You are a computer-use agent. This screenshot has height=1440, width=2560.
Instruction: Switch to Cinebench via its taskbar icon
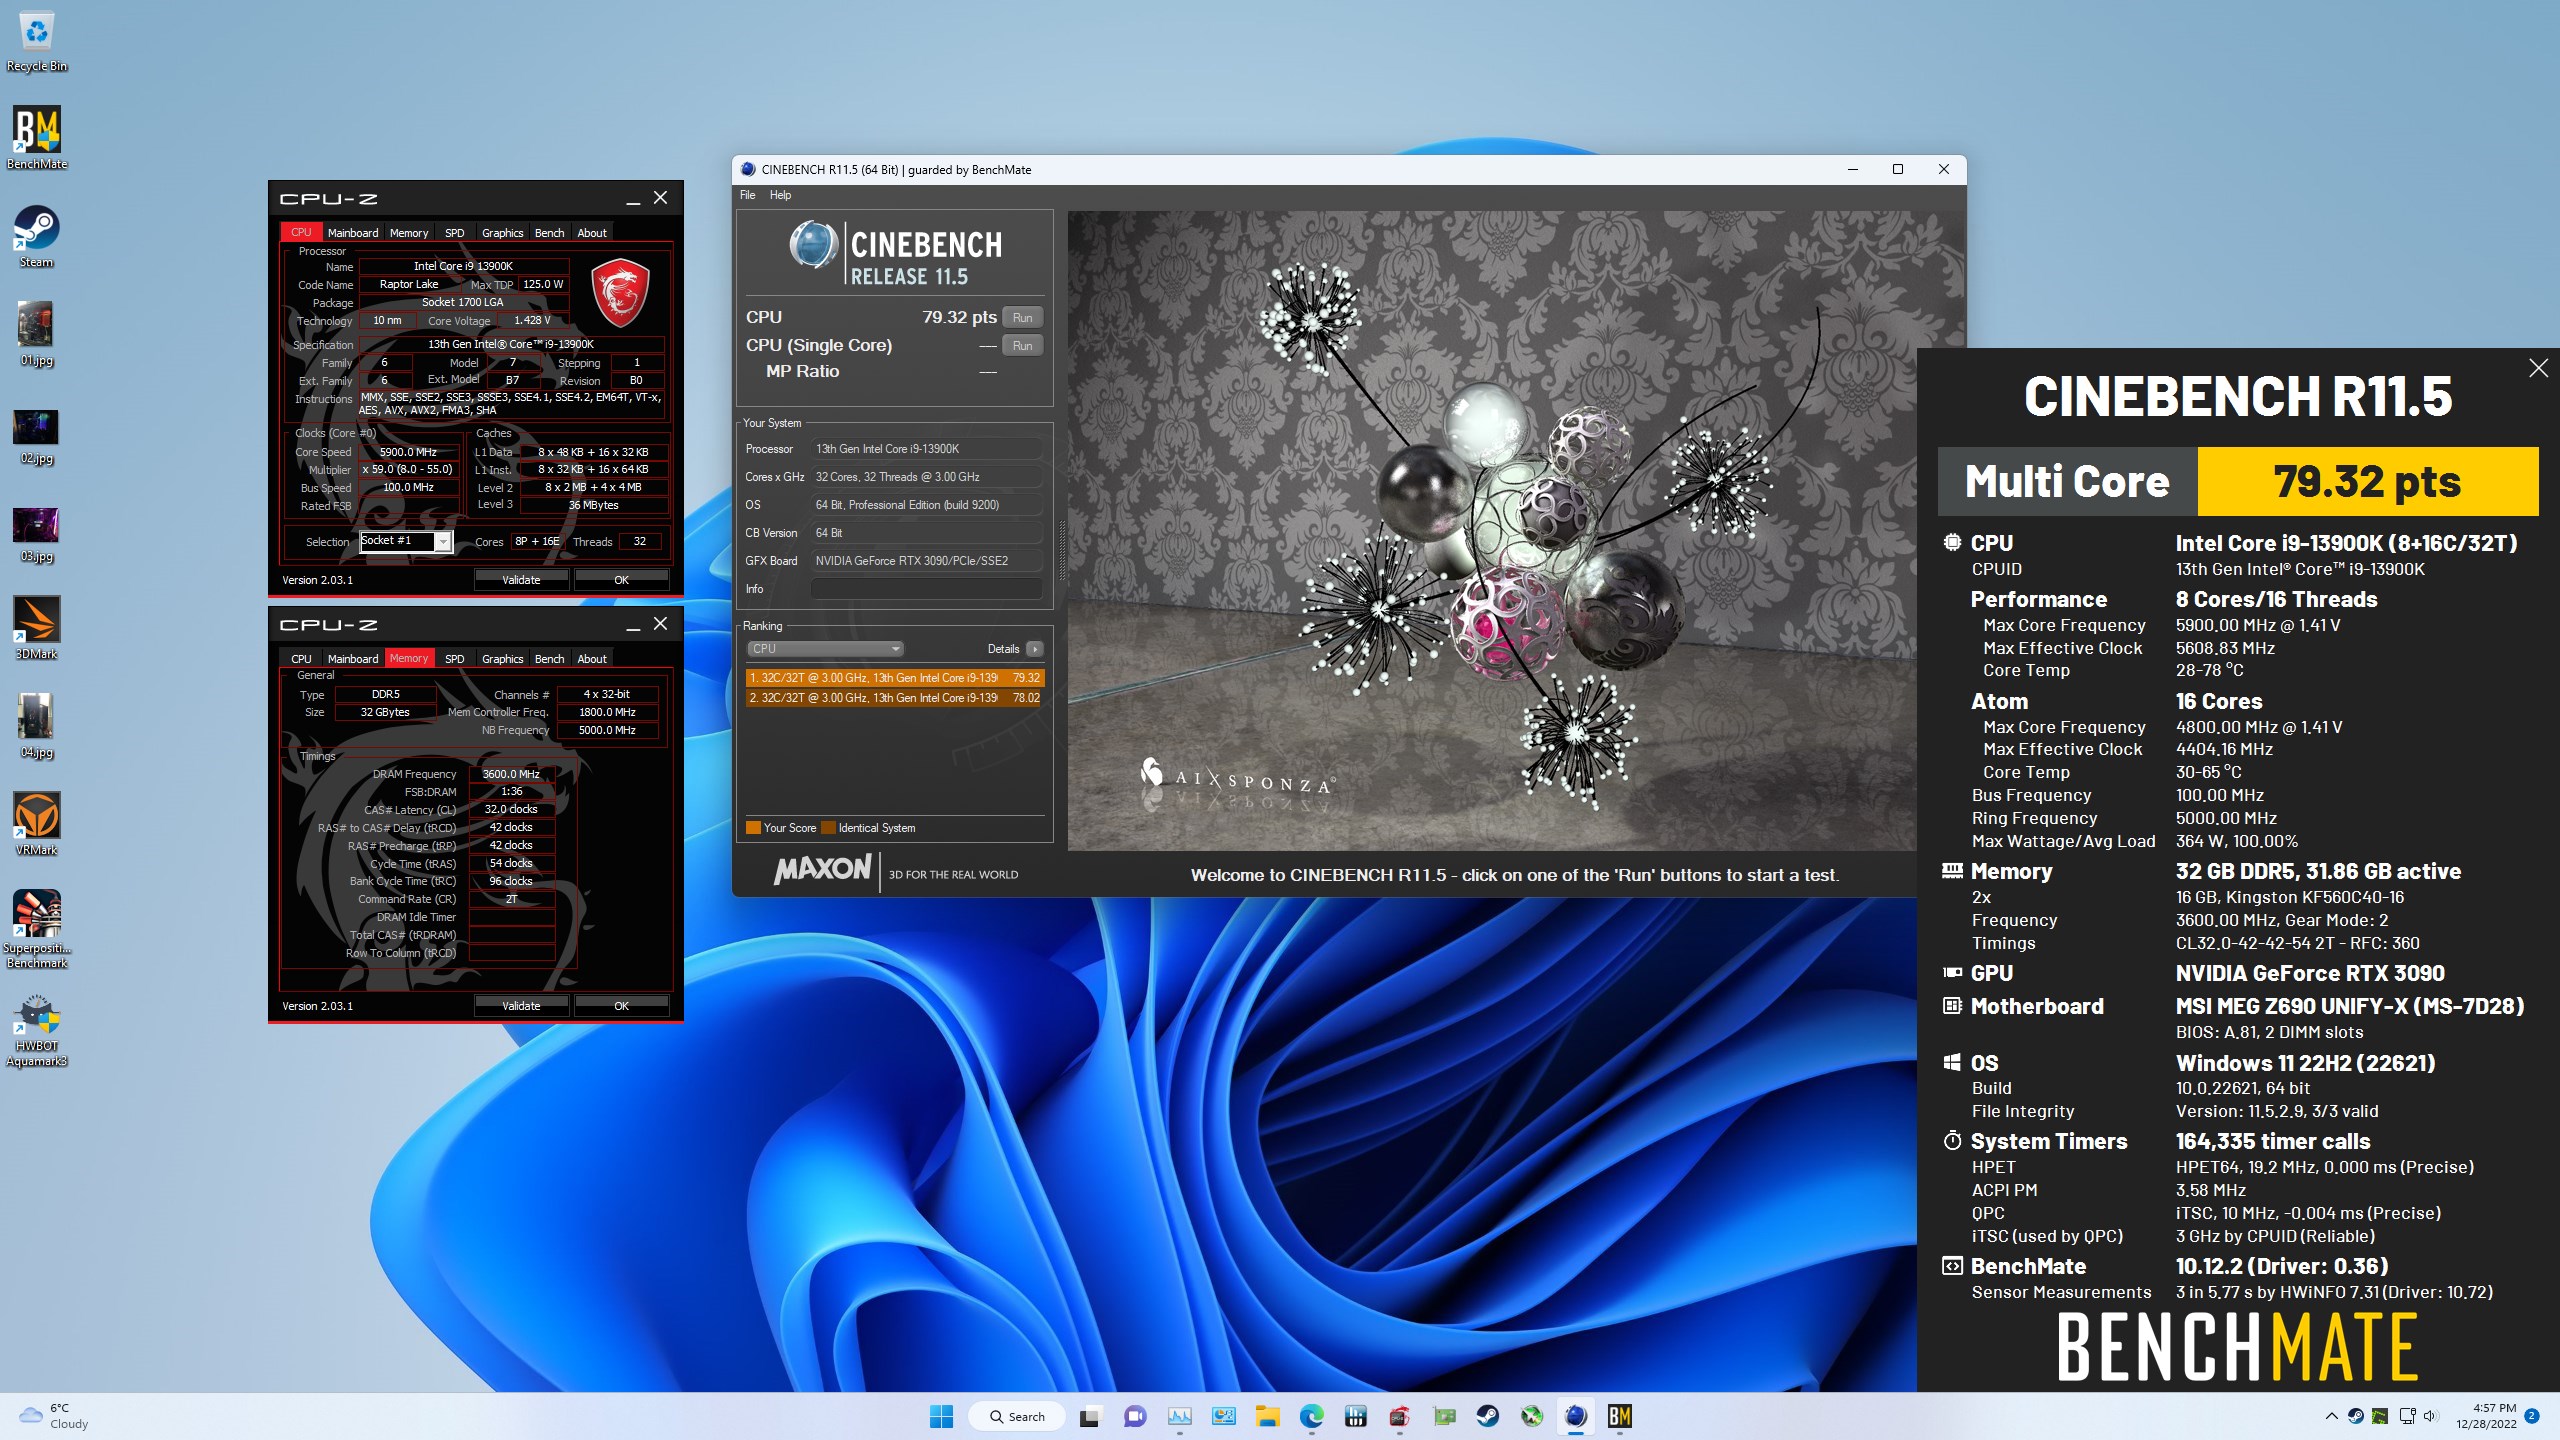(1576, 1416)
